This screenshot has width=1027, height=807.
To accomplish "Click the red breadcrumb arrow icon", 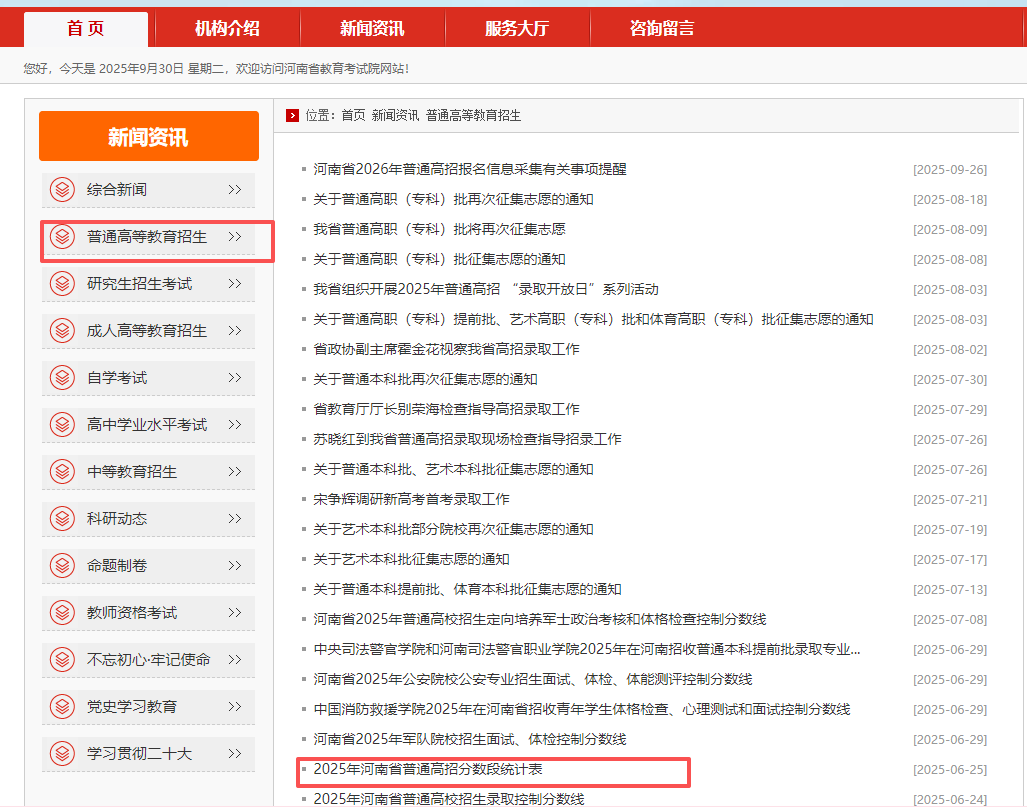I will click(291, 115).
